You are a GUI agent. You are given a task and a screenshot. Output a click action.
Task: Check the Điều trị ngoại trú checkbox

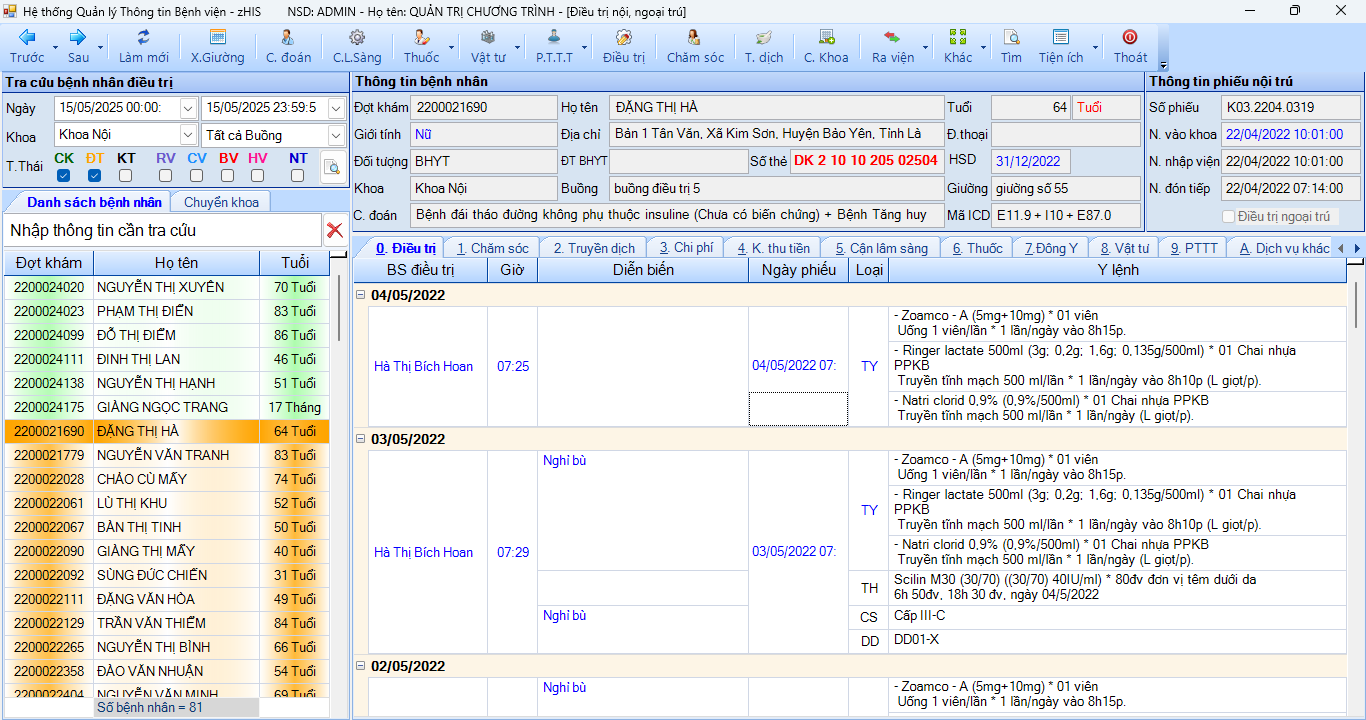(1228, 214)
